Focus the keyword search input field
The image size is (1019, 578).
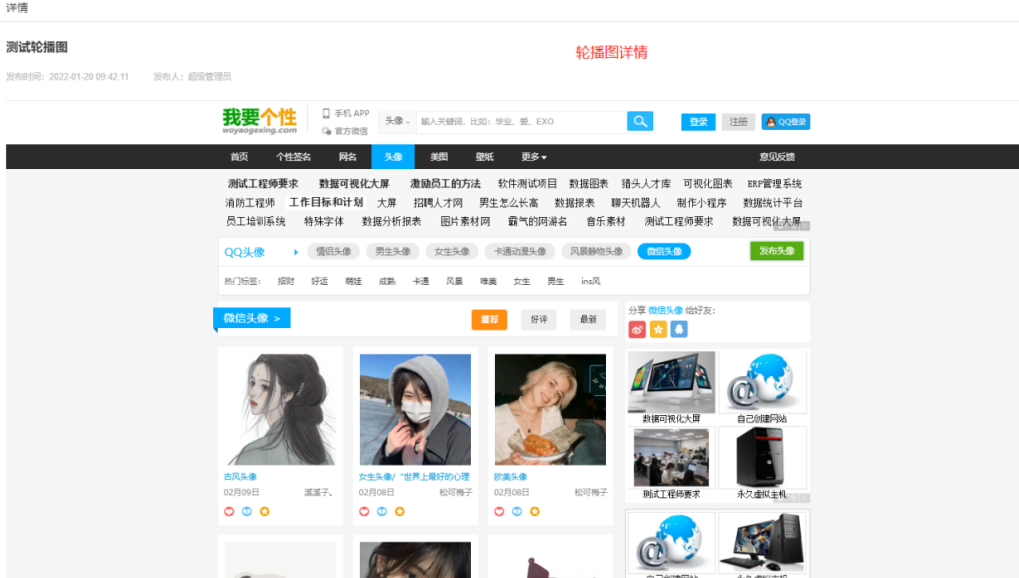click(x=521, y=121)
